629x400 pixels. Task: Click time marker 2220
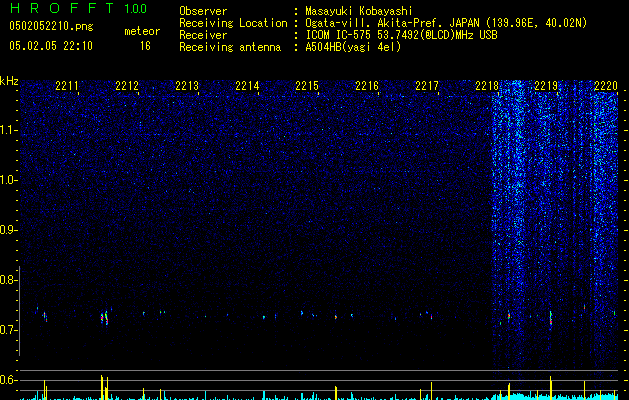(x=606, y=85)
